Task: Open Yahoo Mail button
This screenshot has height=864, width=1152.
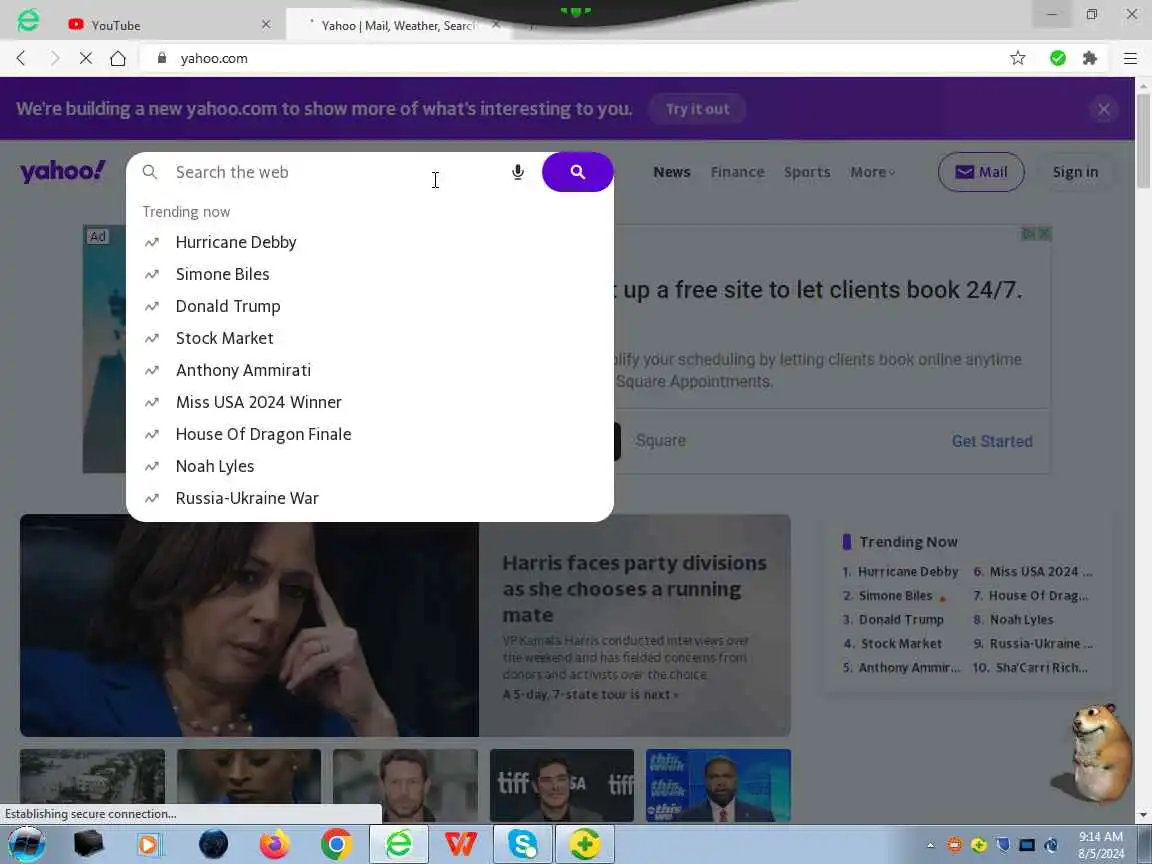Action: click(x=981, y=172)
